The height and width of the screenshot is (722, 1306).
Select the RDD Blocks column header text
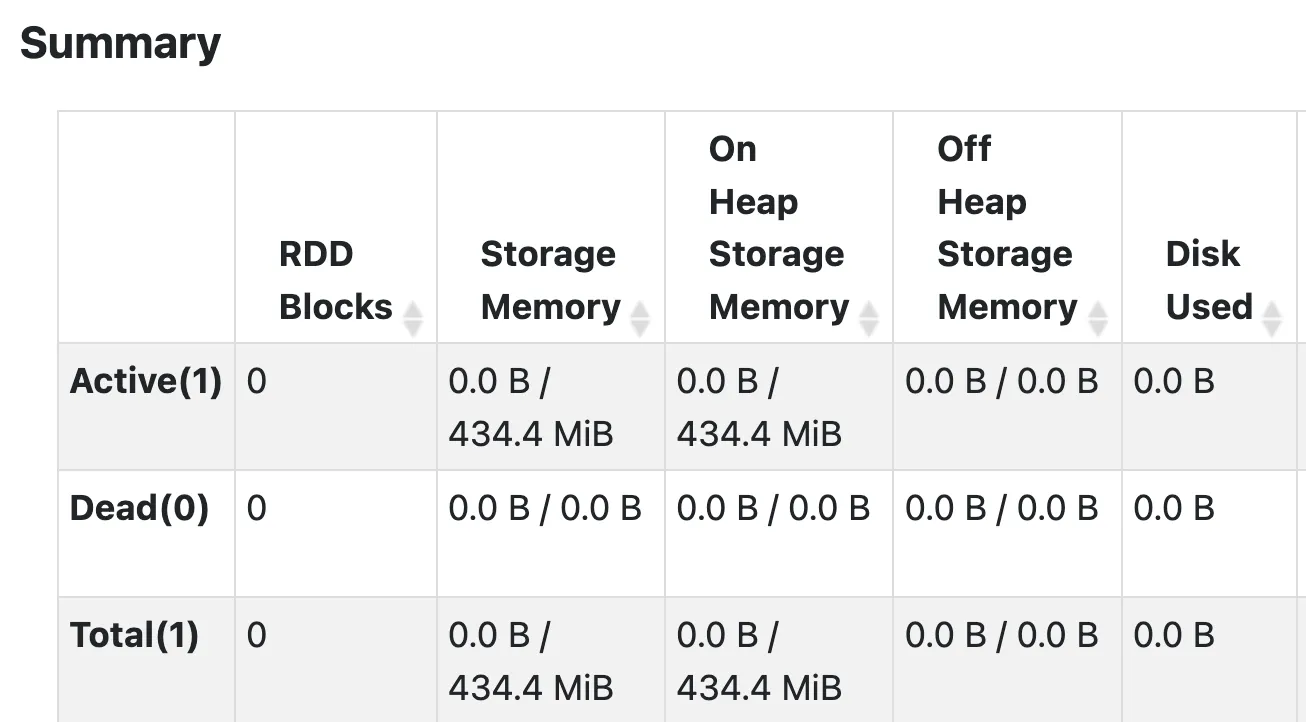point(335,280)
